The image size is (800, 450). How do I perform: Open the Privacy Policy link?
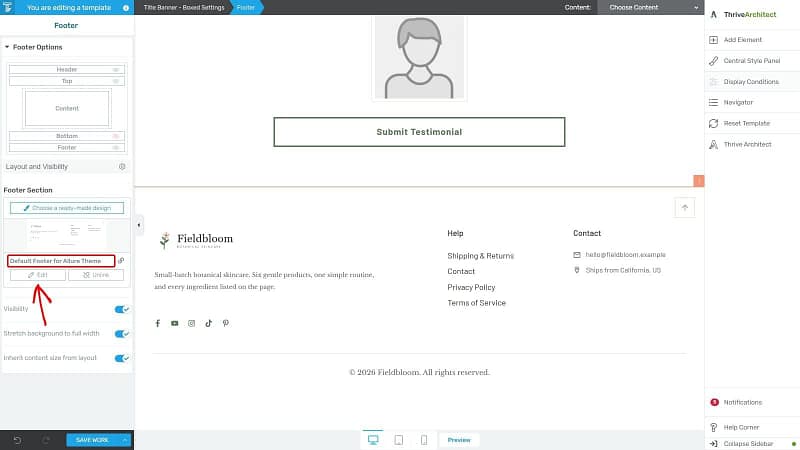click(471, 287)
